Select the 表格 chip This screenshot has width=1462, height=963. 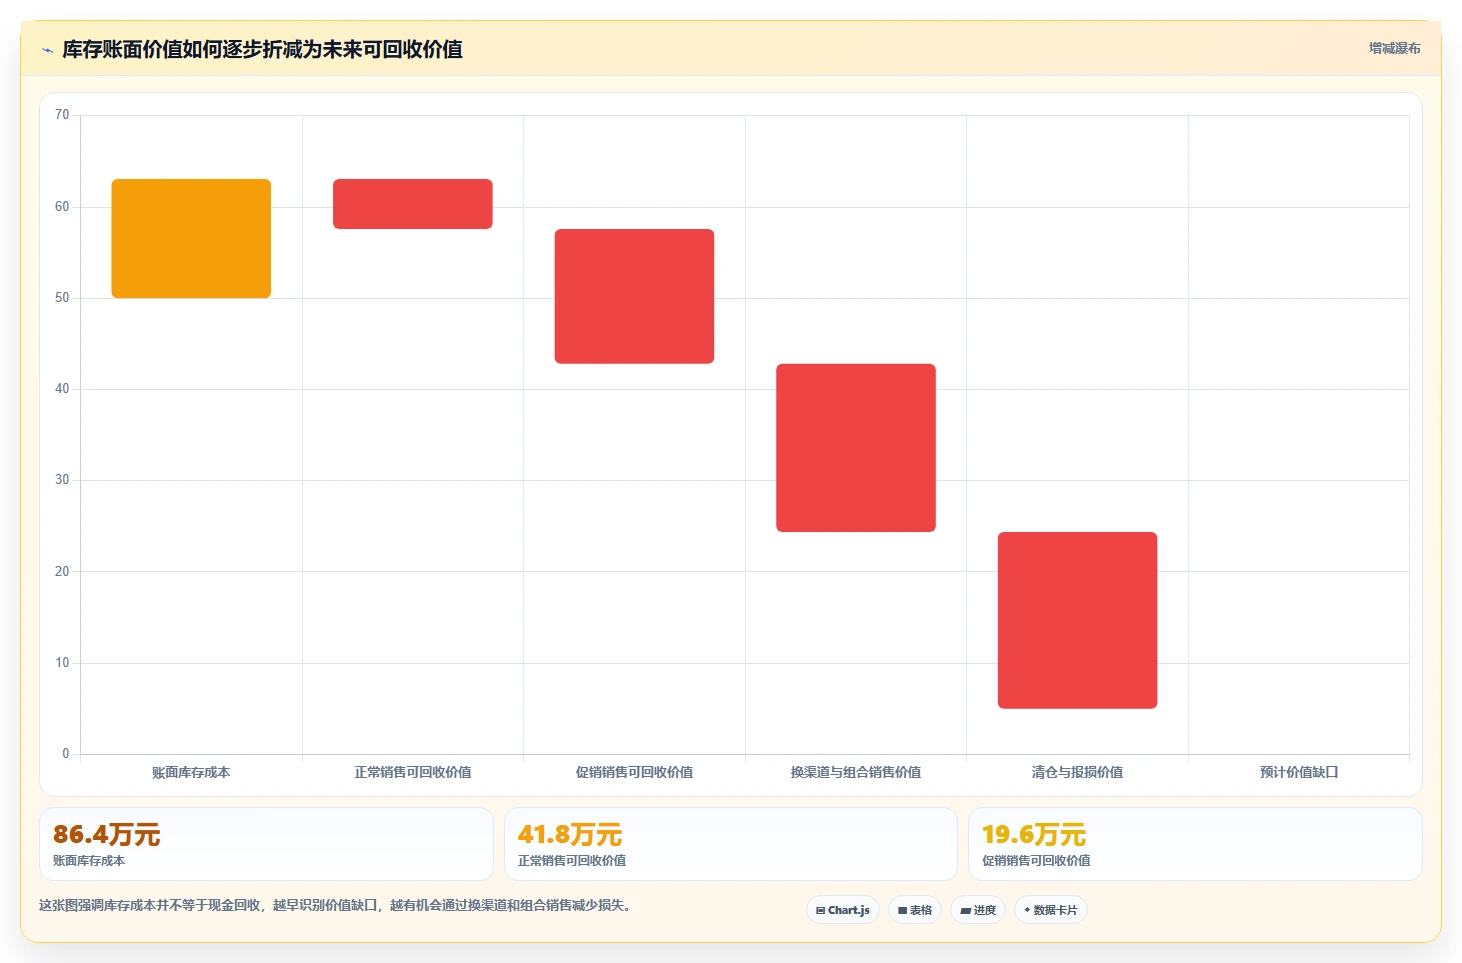click(915, 910)
